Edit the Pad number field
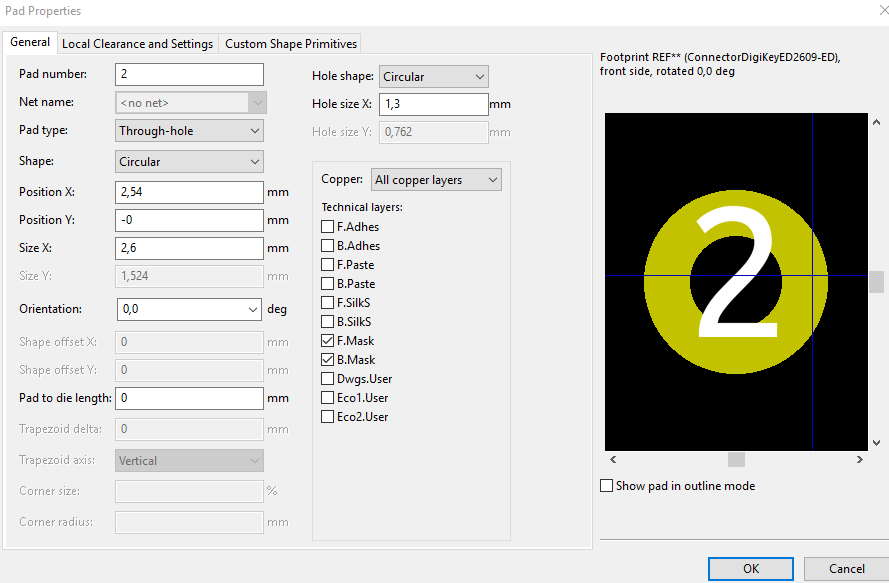Screen dimensions: 889x583 coord(189,74)
